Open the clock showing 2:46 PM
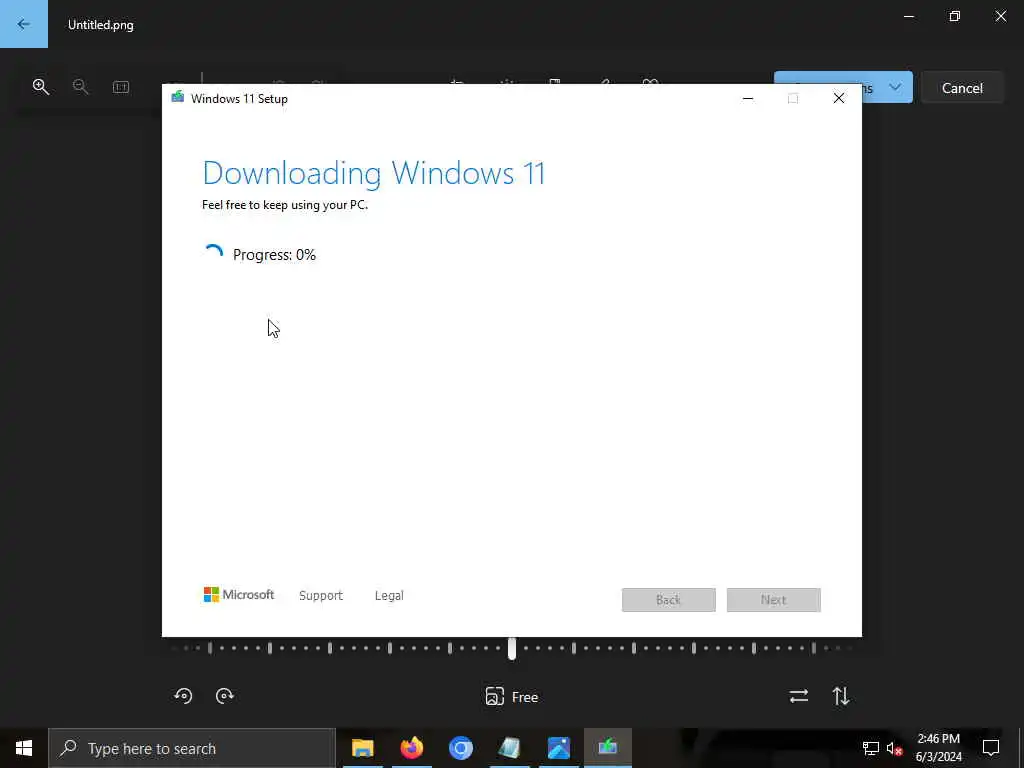Viewport: 1024px width, 768px height. [938, 748]
